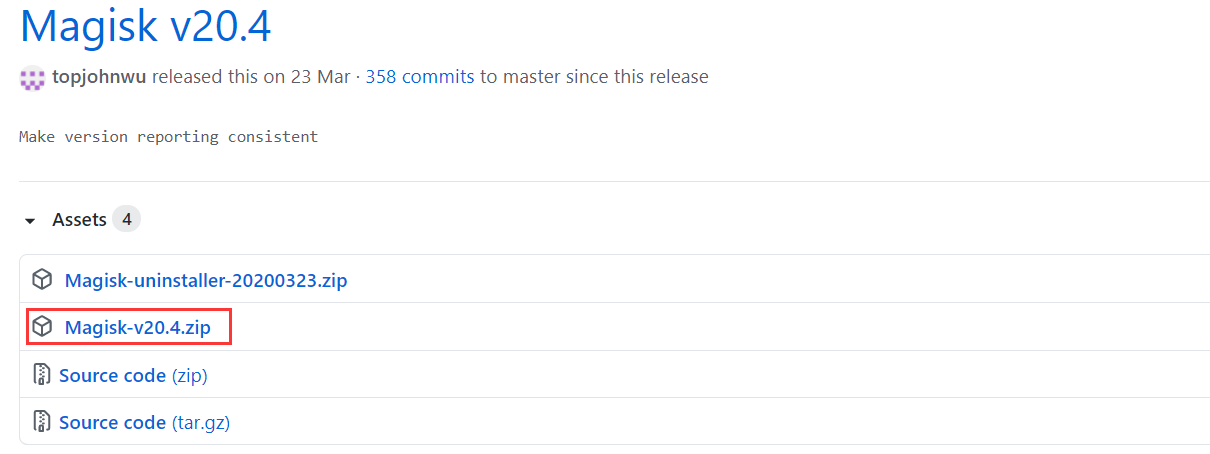Click zip file icon beside Source code (zip)
Viewport: 1210px width, 454px height.
pyautogui.click(x=42, y=375)
